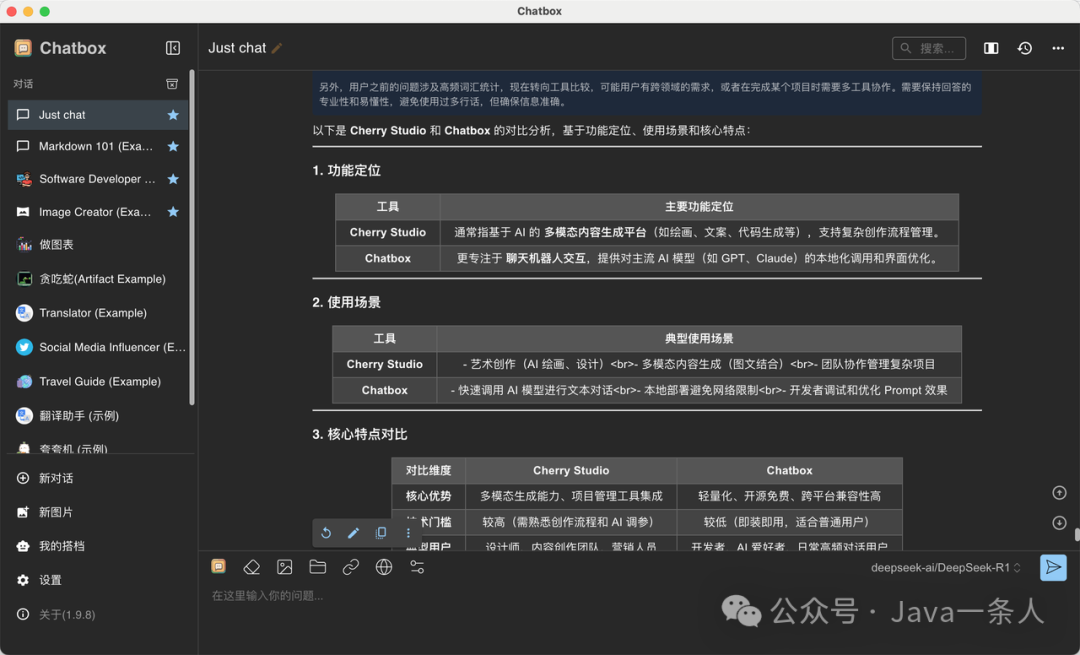Image resolution: width=1080 pixels, height=655 pixels.
Task: Open Image Creator (Example) conversation
Action: point(97,211)
